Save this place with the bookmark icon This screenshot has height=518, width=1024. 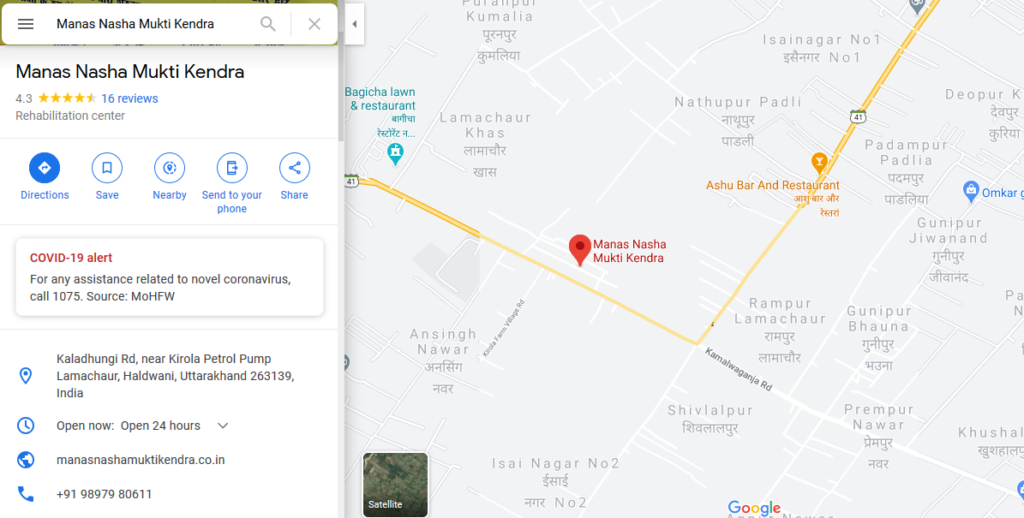pyautogui.click(x=107, y=168)
